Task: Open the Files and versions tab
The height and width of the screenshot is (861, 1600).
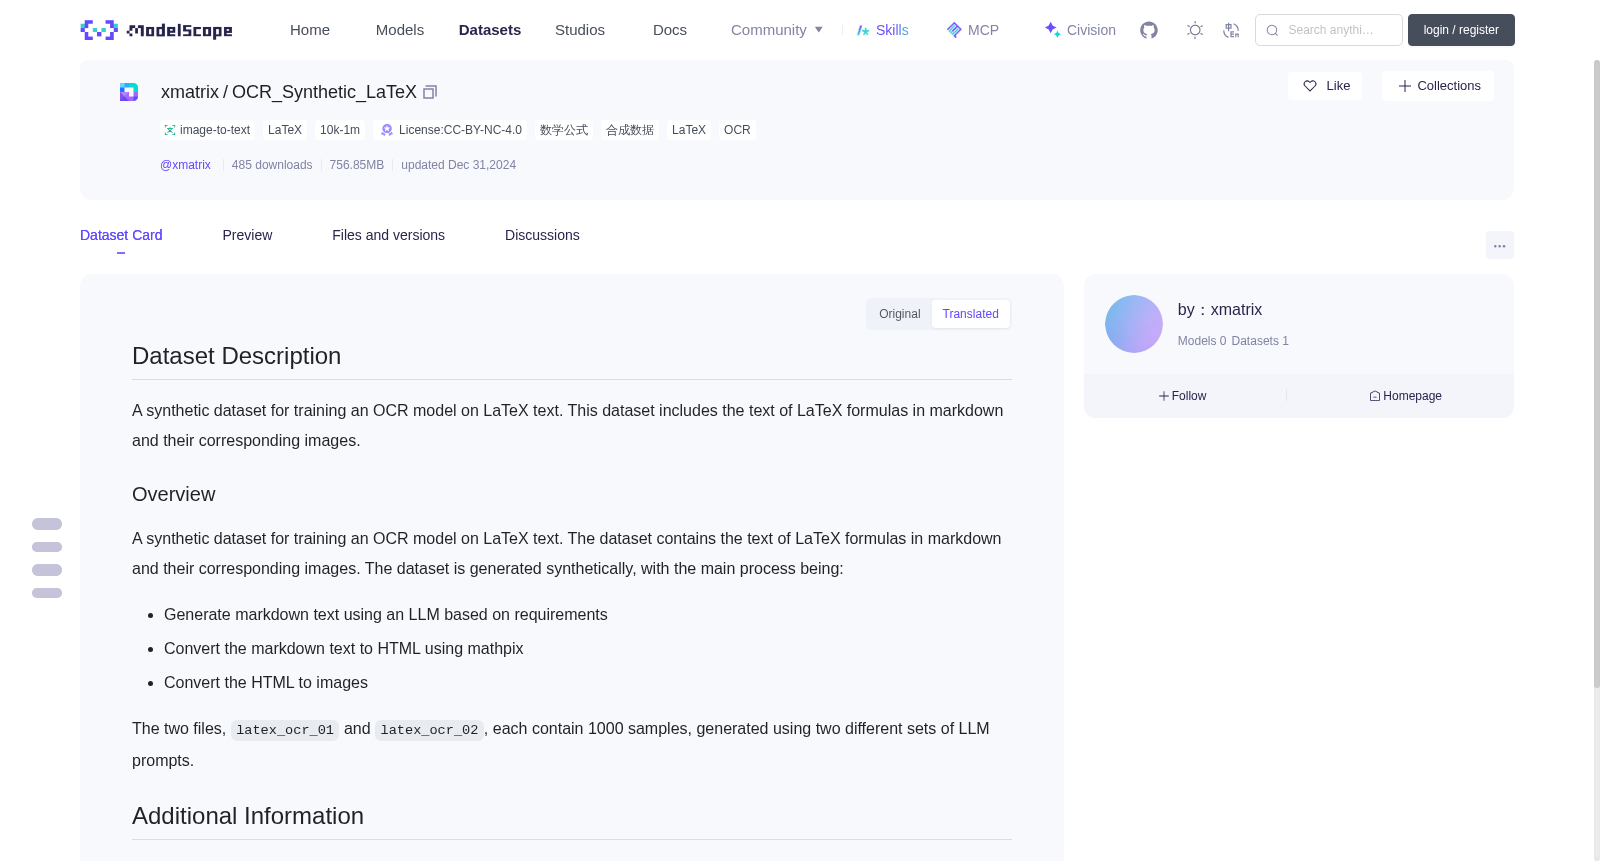Action: tap(388, 235)
